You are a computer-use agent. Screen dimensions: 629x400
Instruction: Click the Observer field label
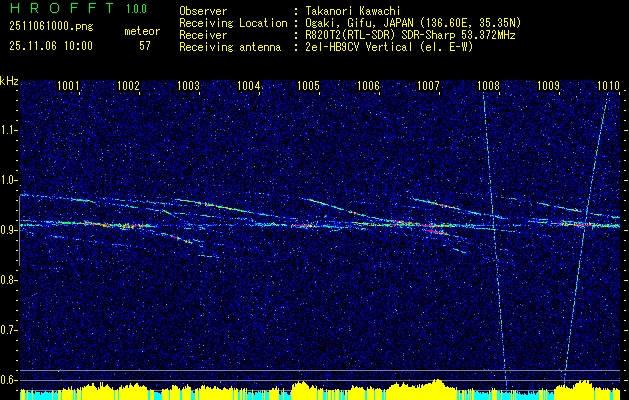point(203,11)
